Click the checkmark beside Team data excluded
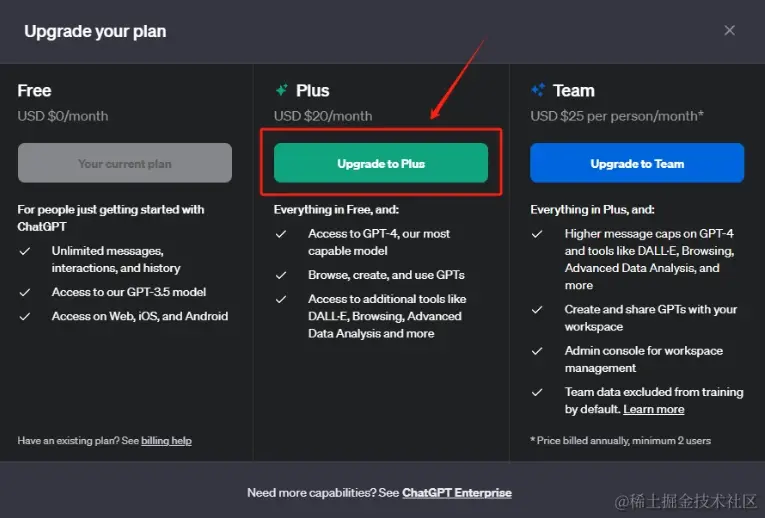The image size is (765, 518). click(x=538, y=392)
